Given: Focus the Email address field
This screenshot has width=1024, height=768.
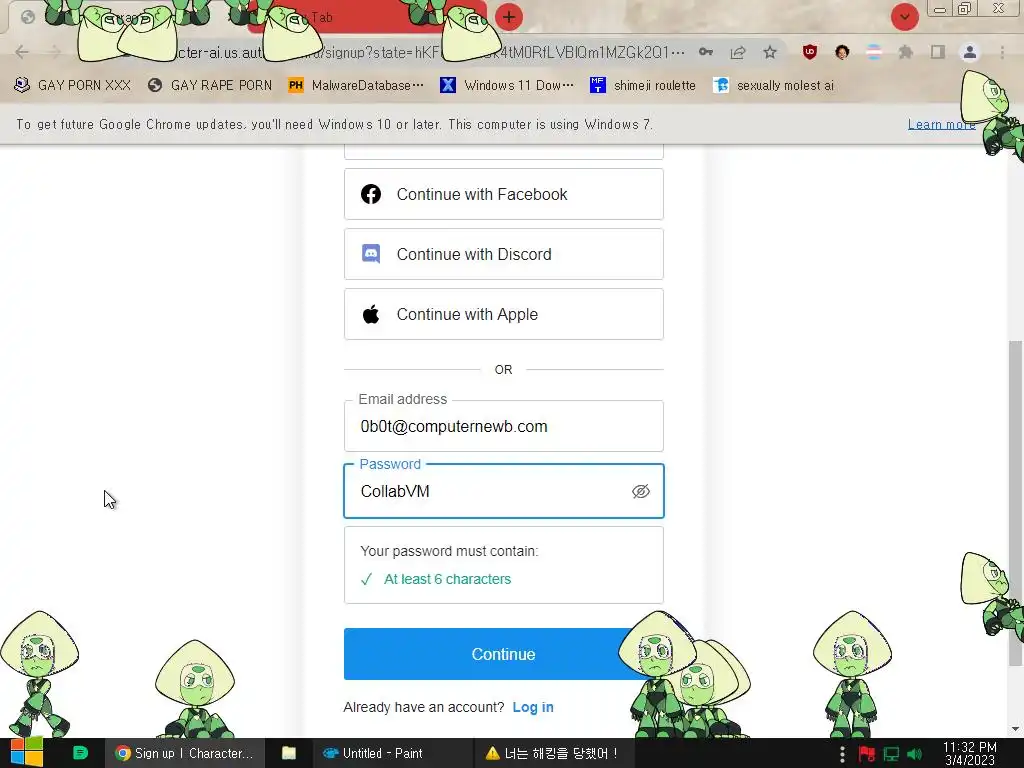Looking at the screenshot, I should 504,426.
